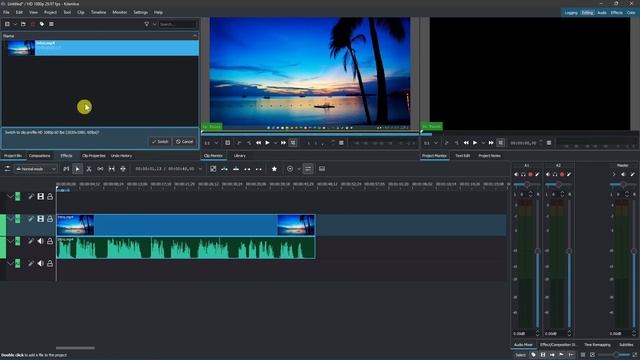Switch to the Library tab
Viewport: 640px width, 360px height.
pyautogui.click(x=240, y=156)
